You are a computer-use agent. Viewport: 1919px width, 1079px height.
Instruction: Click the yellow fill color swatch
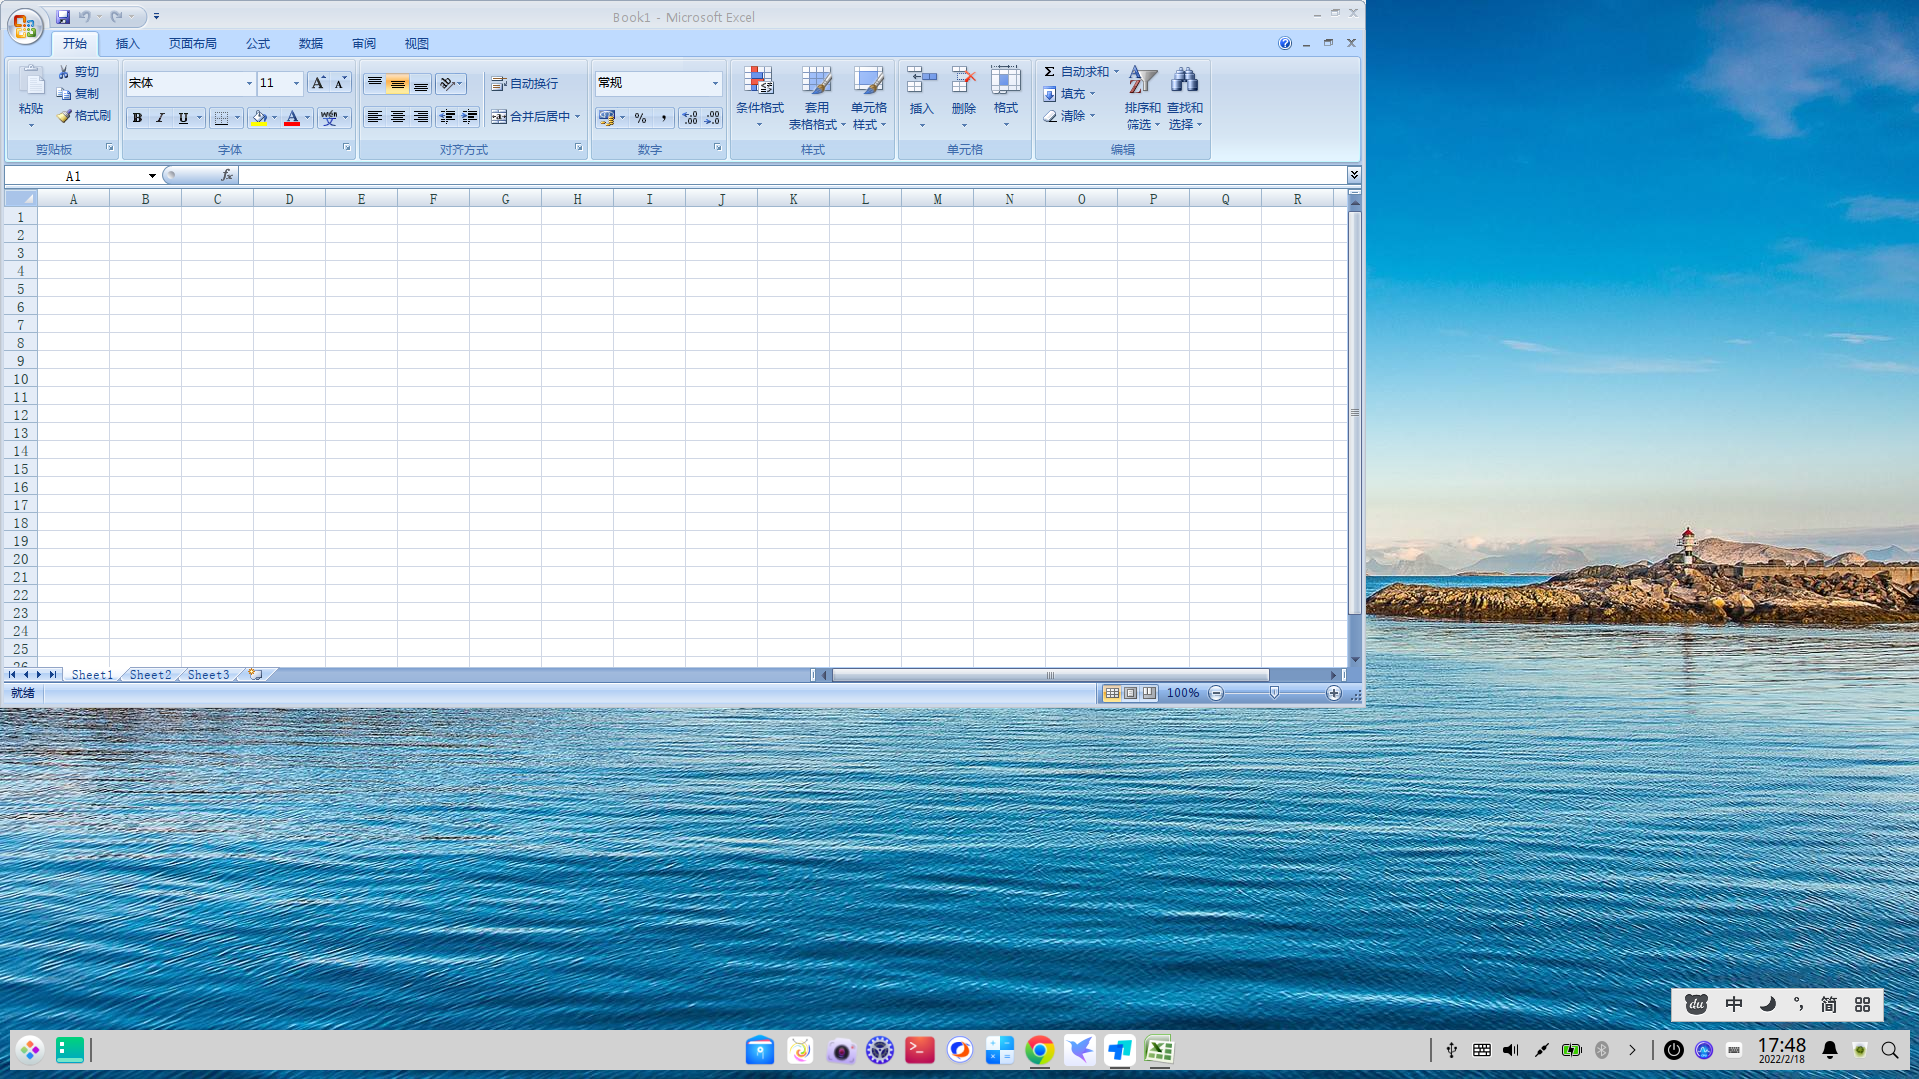259,118
